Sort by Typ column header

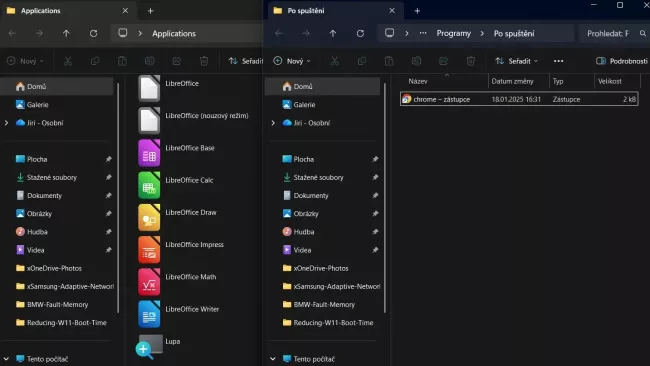pyautogui.click(x=572, y=81)
